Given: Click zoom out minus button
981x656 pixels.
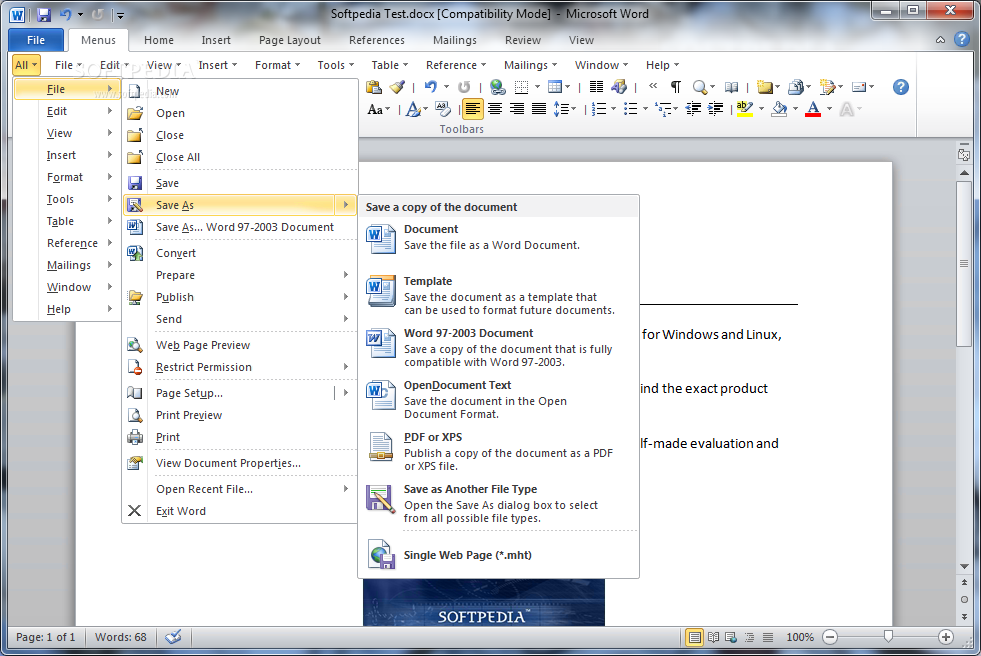Looking at the screenshot, I should pyautogui.click(x=830, y=637).
